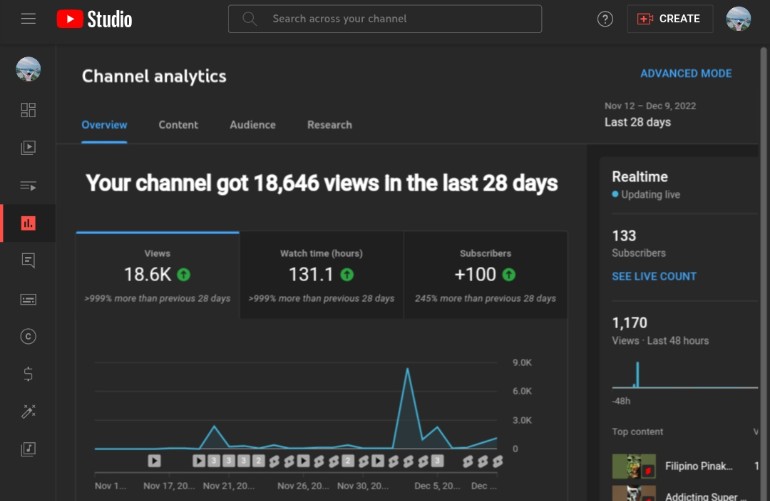The image size is (770, 501).
Task: Open Dashboard from the sidebar
Action: [x=28, y=110]
